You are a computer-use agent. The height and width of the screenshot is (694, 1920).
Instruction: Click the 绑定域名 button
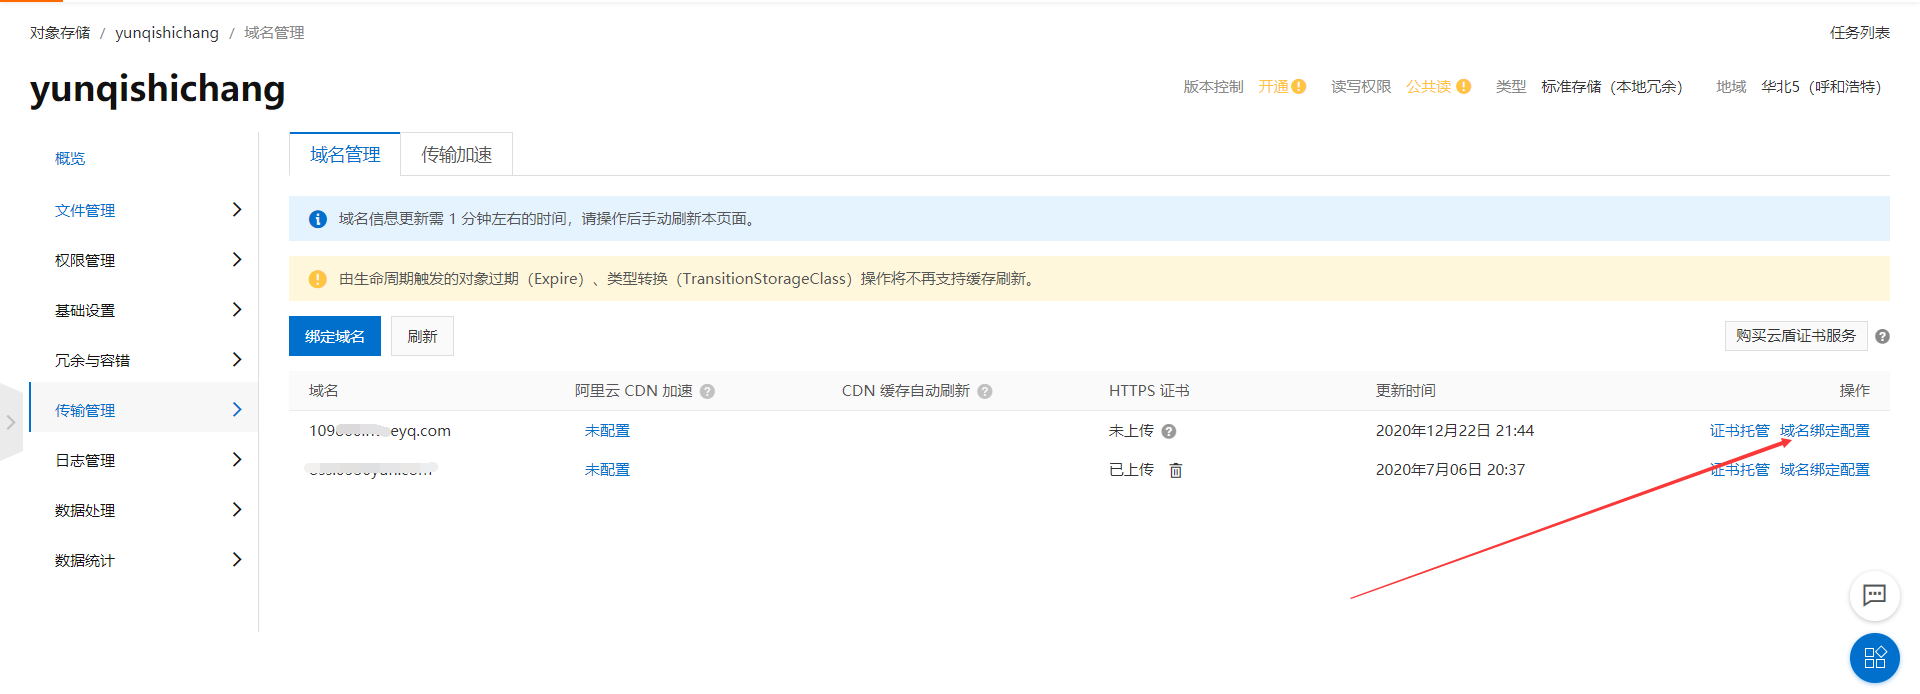pyautogui.click(x=335, y=337)
